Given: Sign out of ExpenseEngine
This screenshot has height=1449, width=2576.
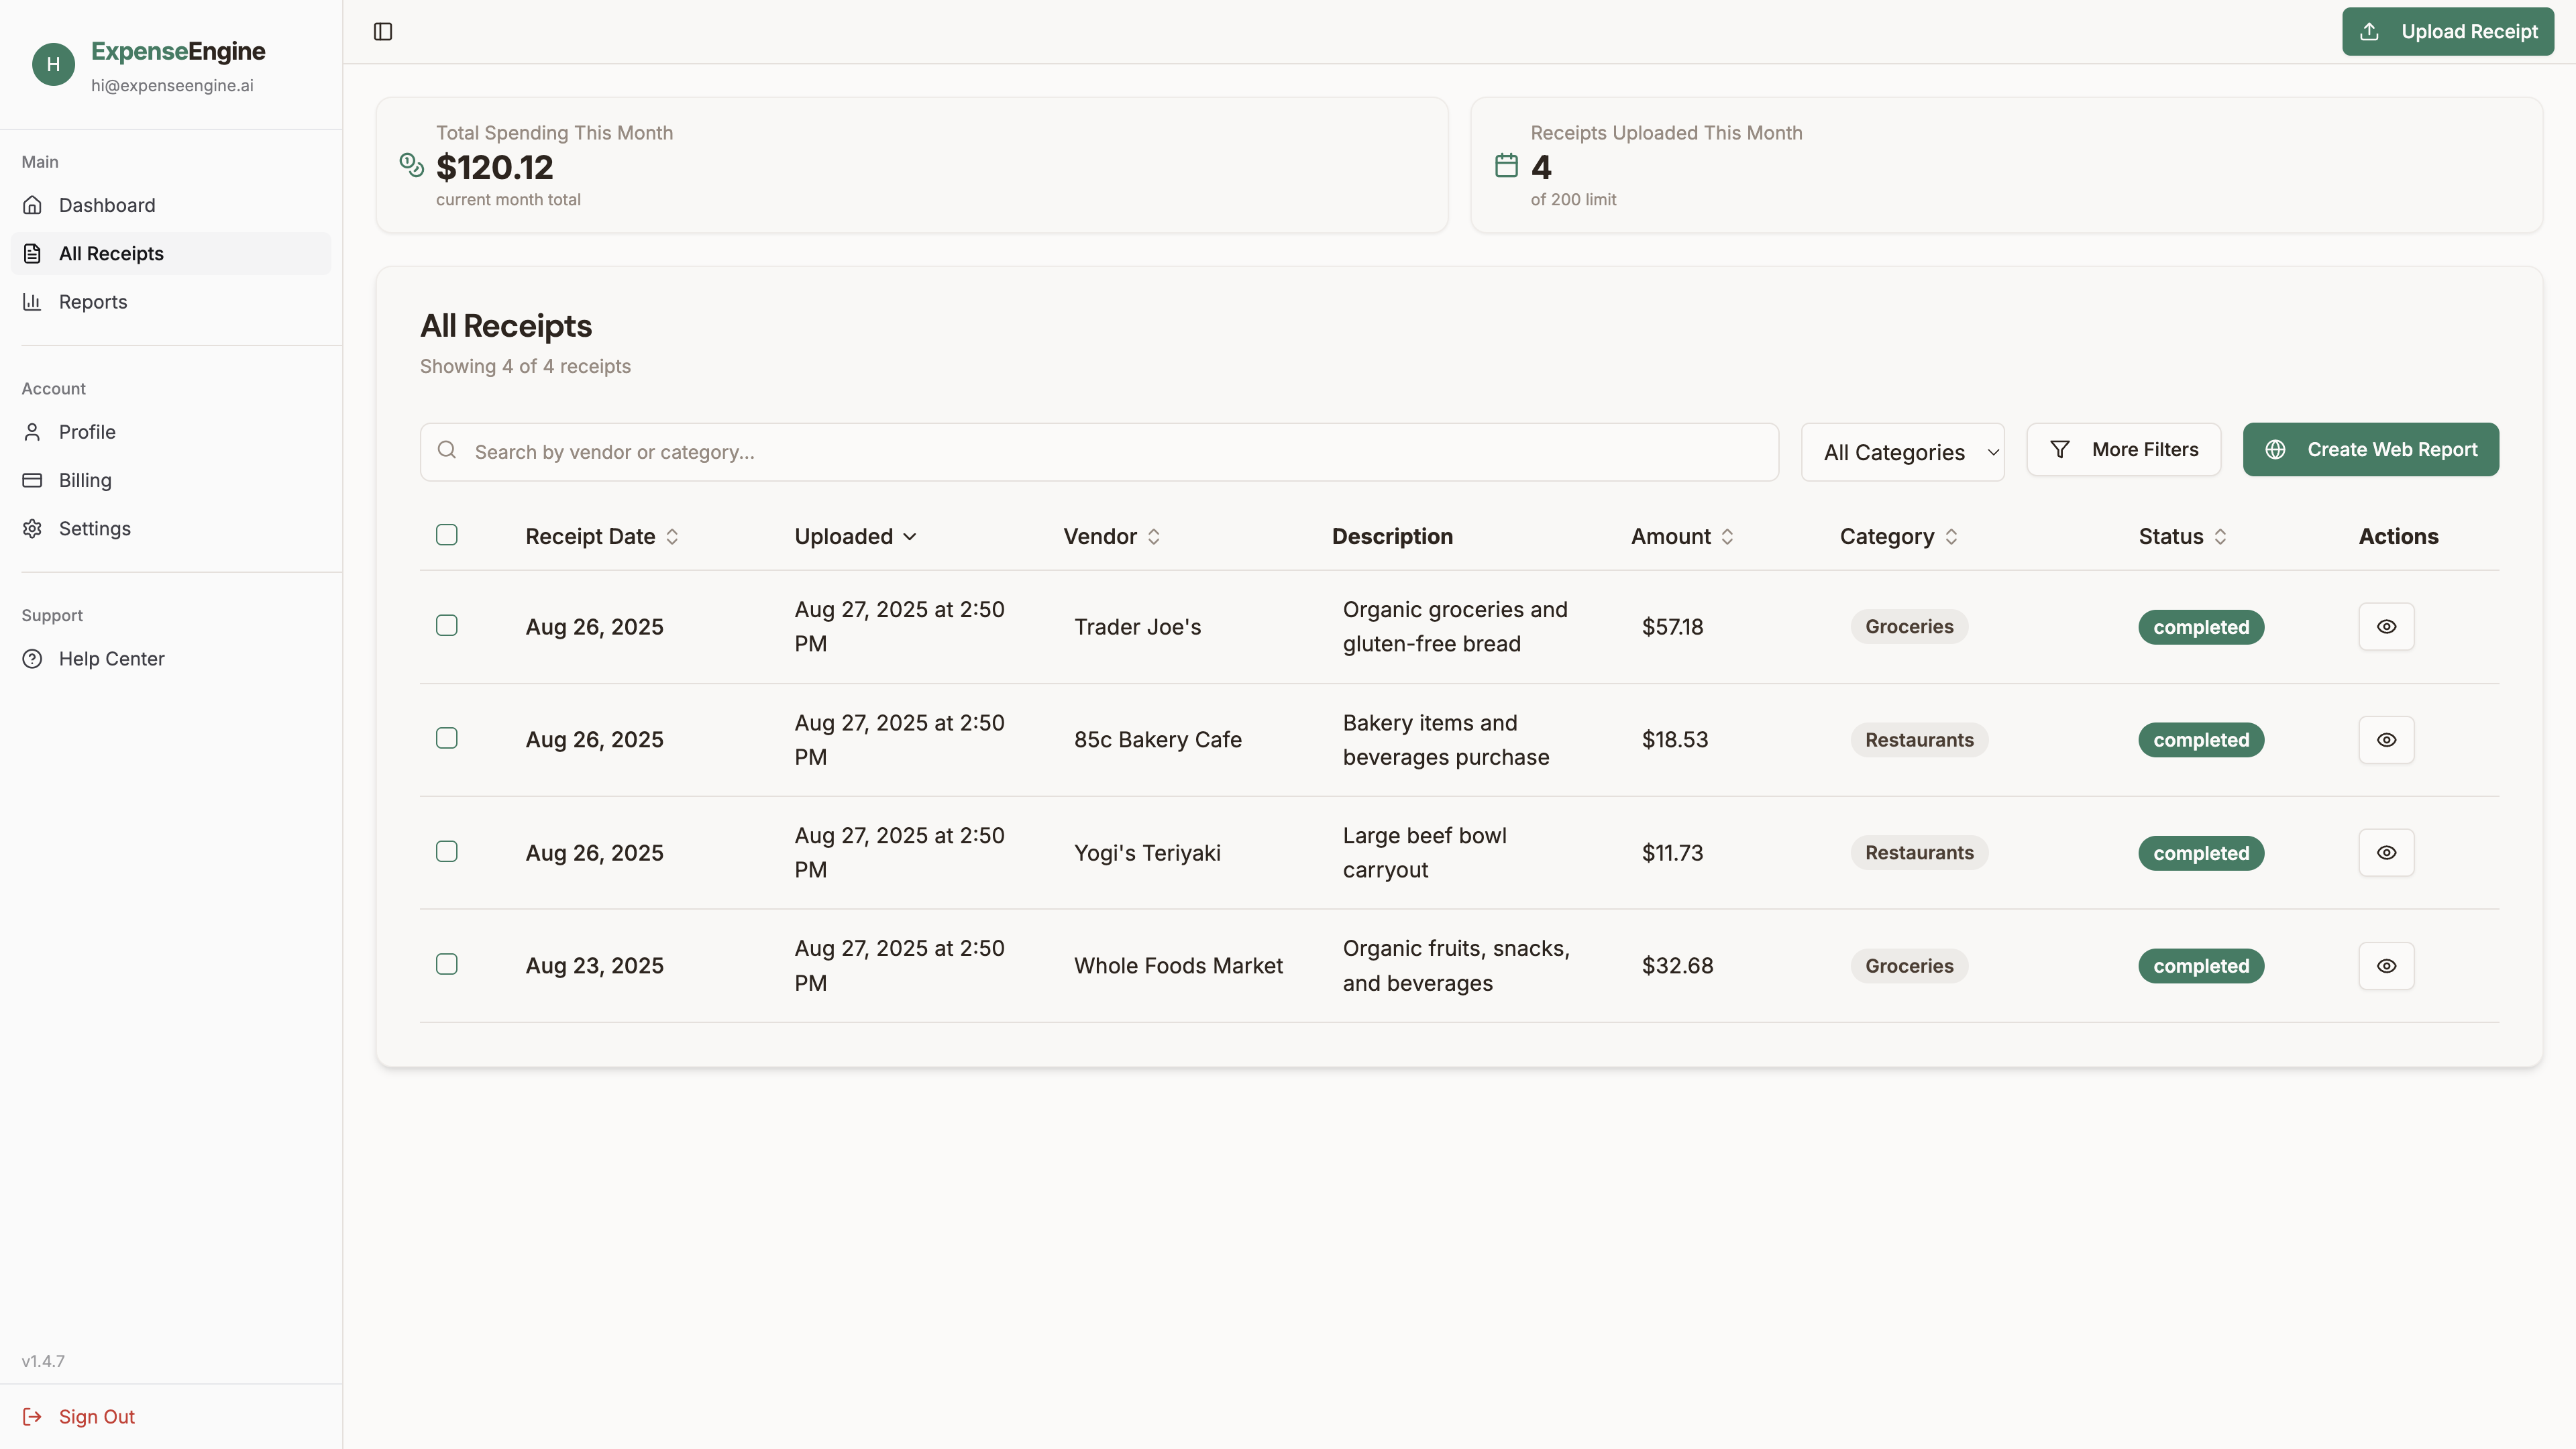Looking at the screenshot, I should coord(96,1416).
